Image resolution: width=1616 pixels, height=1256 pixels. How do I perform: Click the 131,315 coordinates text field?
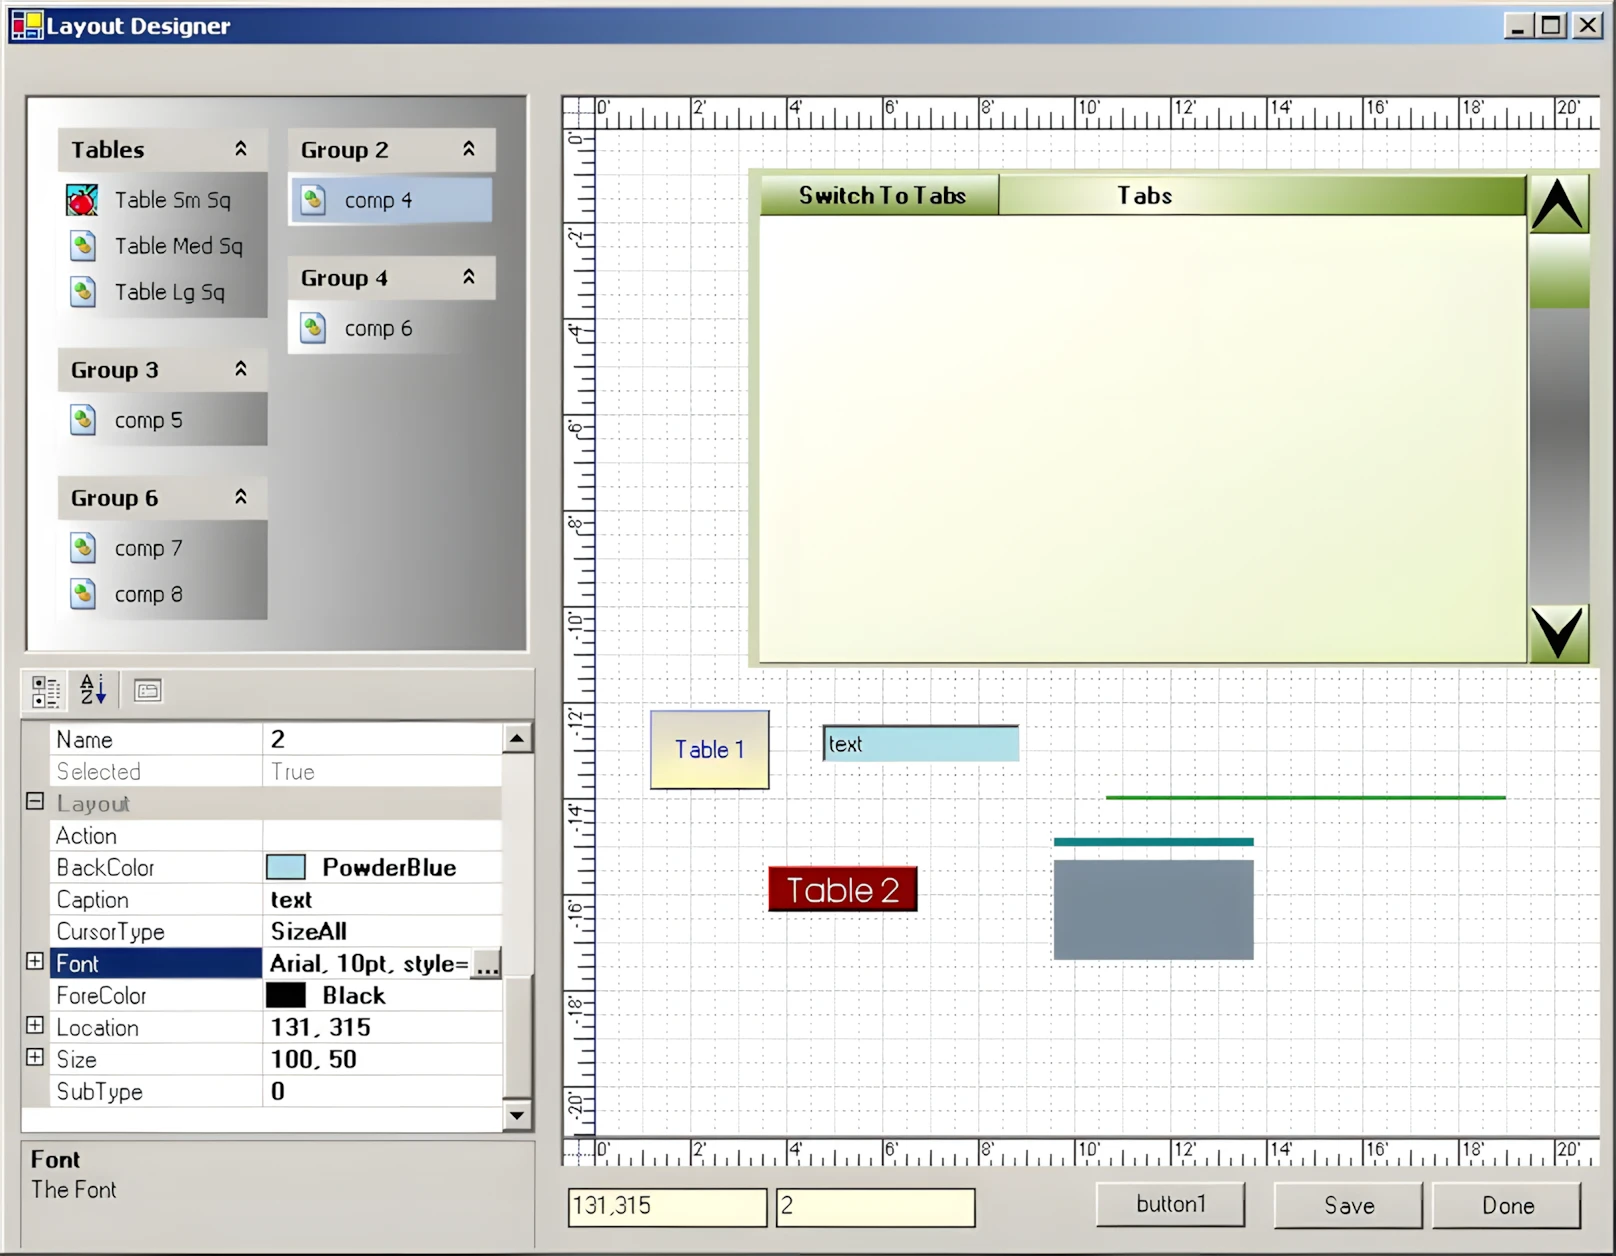click(666, 1207)
